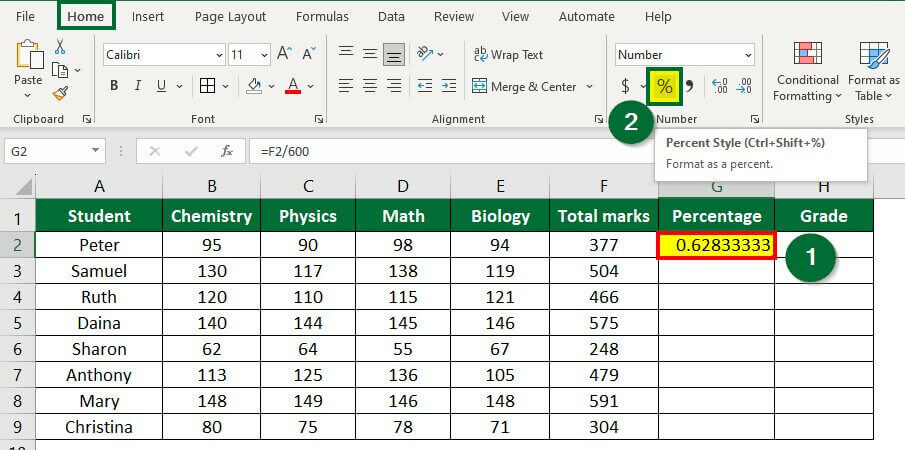Viewport: 905px width, 450px height.
Task: Apply red Font Color A
Action: coord(293,86)
